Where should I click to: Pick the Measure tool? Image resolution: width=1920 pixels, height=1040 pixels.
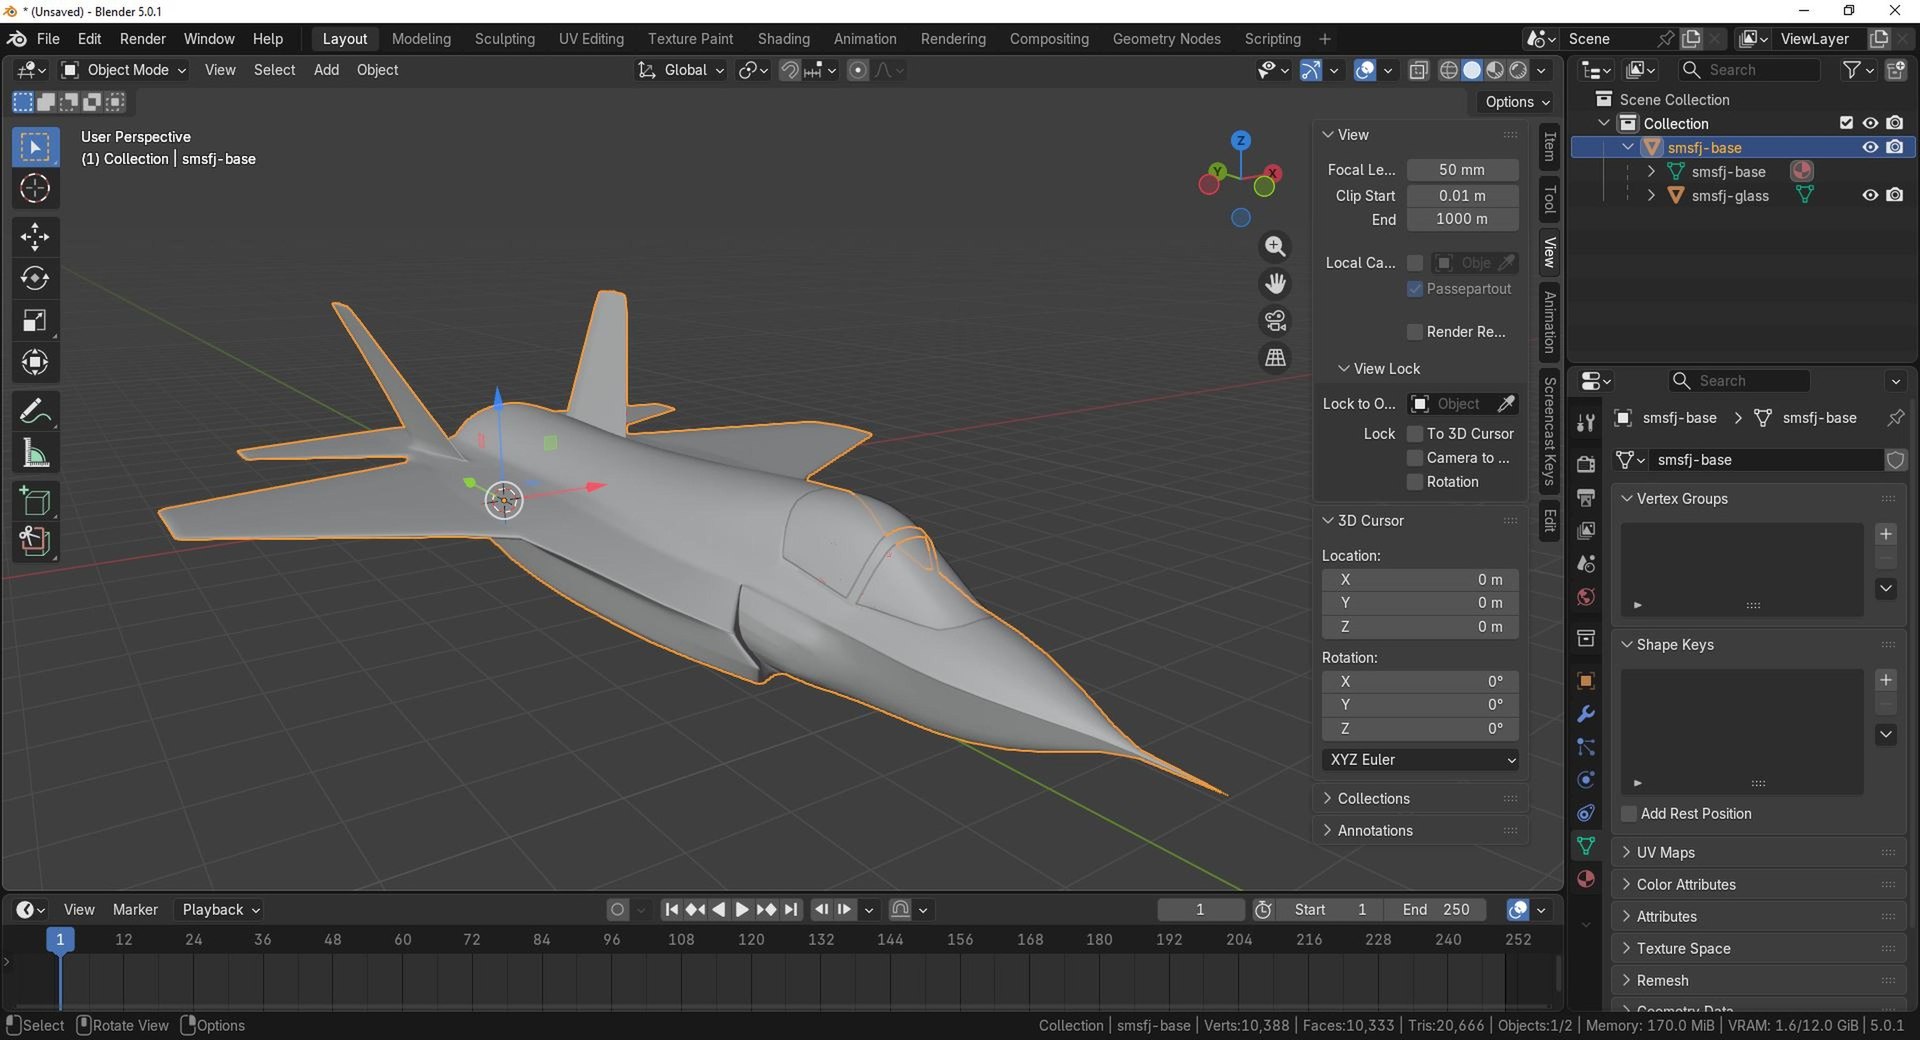(35, 454)
